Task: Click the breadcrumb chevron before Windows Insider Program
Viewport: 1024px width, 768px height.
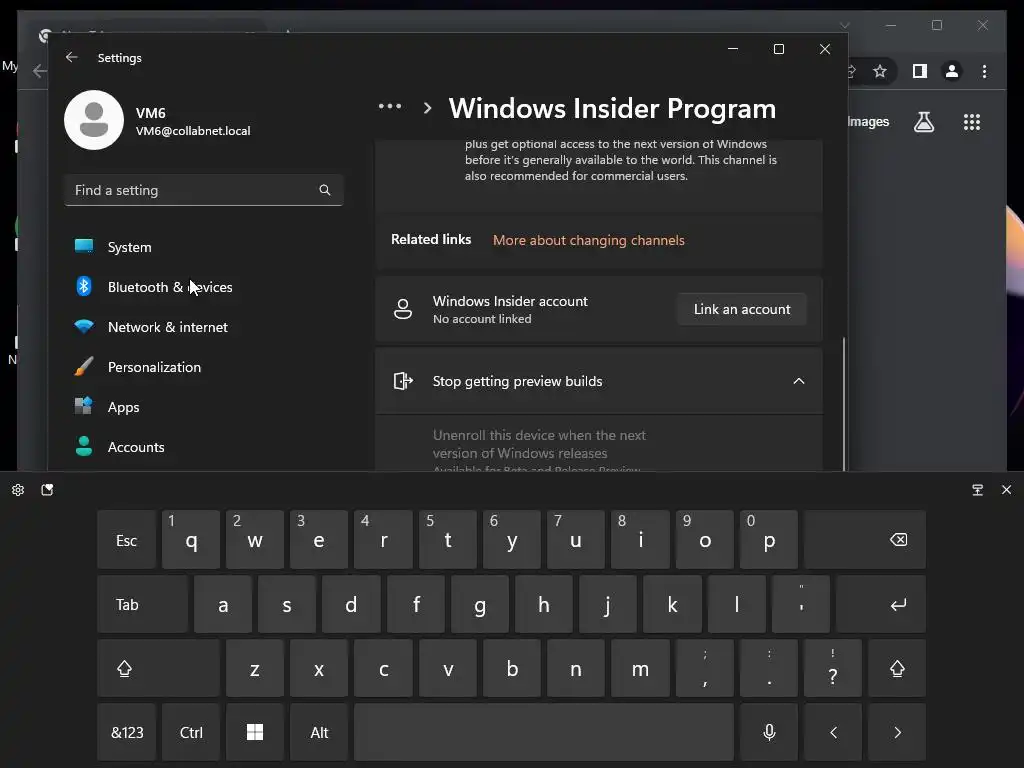Action: tap(427, 108)
